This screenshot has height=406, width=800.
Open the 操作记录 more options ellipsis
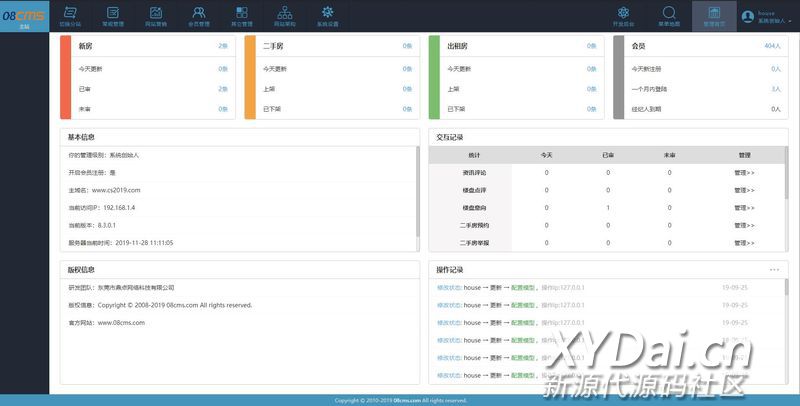coord(774,270)
